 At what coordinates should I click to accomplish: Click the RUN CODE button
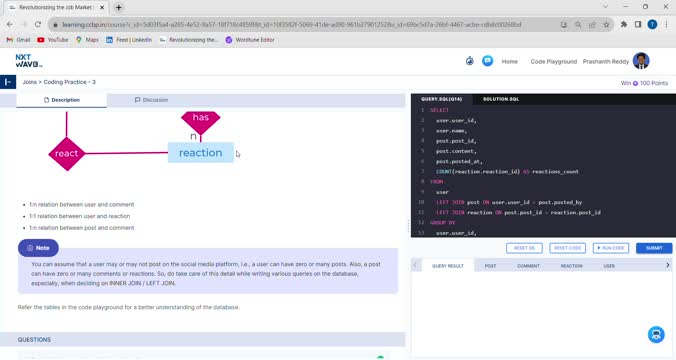coord(611,248)
